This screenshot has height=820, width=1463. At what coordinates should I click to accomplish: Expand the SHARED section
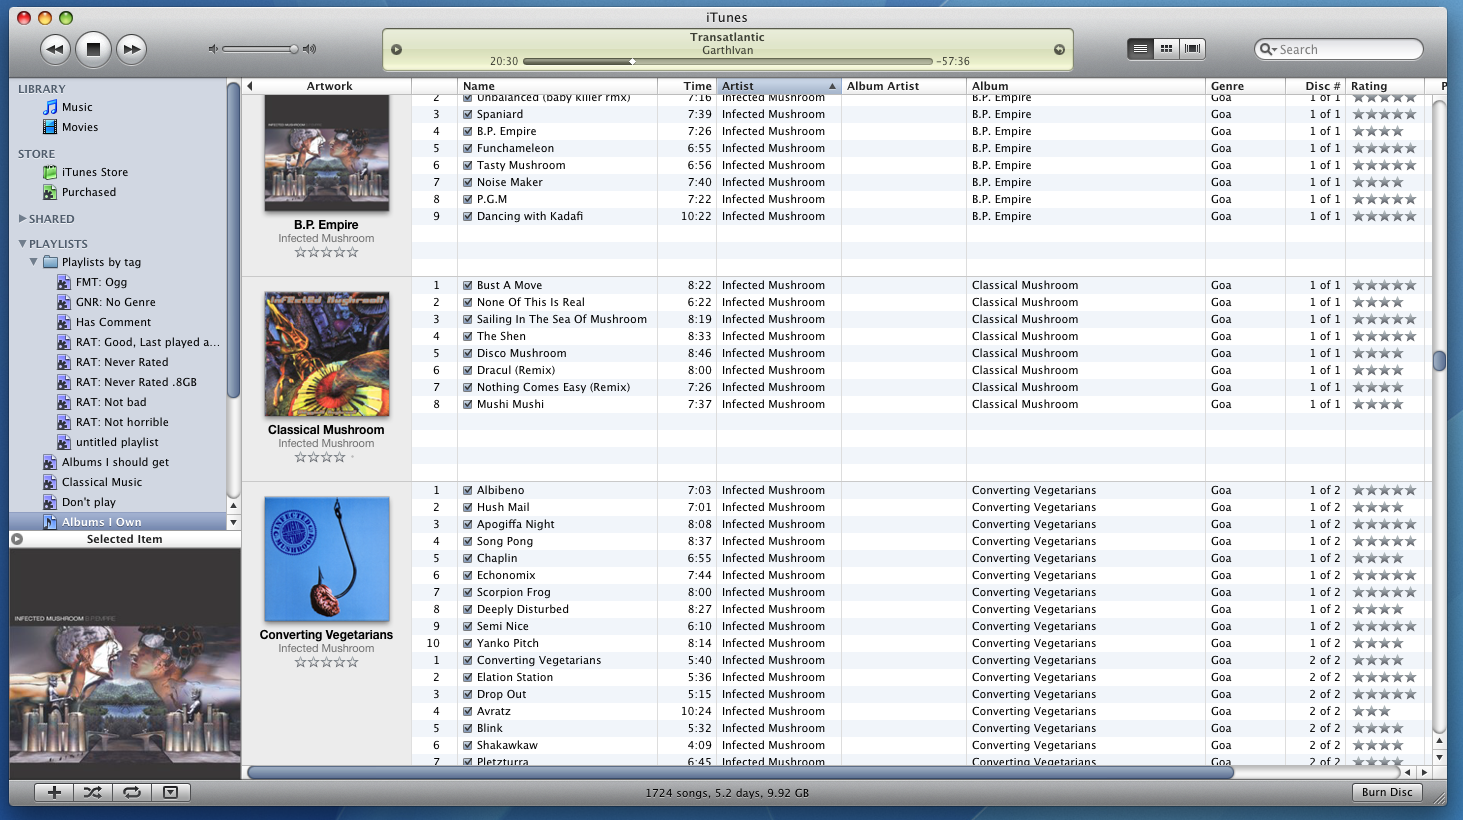click(22, 218)
